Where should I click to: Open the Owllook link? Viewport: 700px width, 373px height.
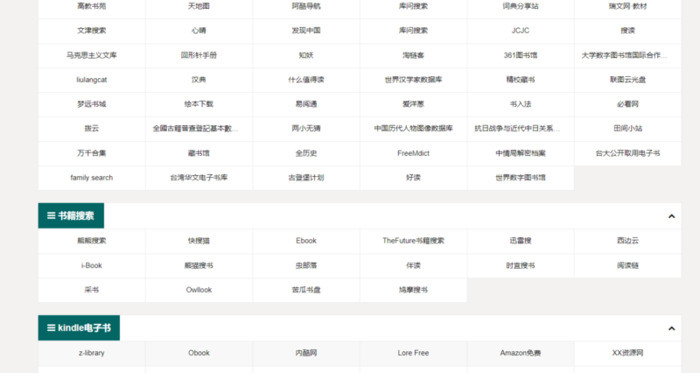pyautogui.click(x=199, y=290)
